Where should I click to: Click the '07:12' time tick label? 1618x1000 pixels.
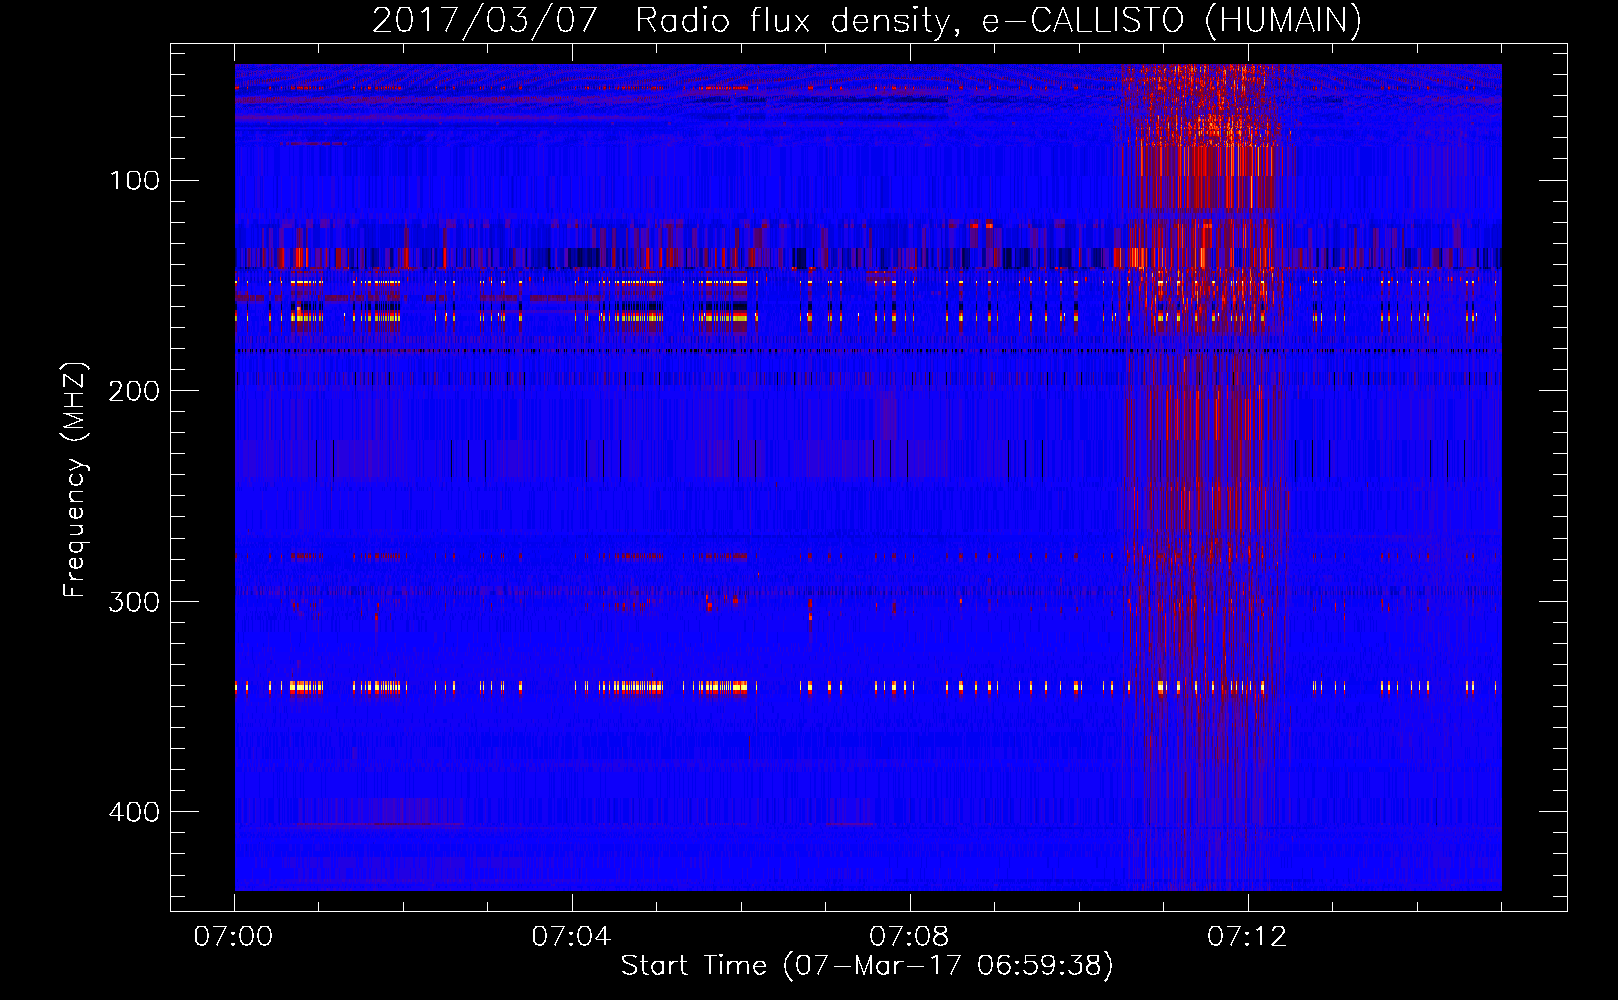1247,937
